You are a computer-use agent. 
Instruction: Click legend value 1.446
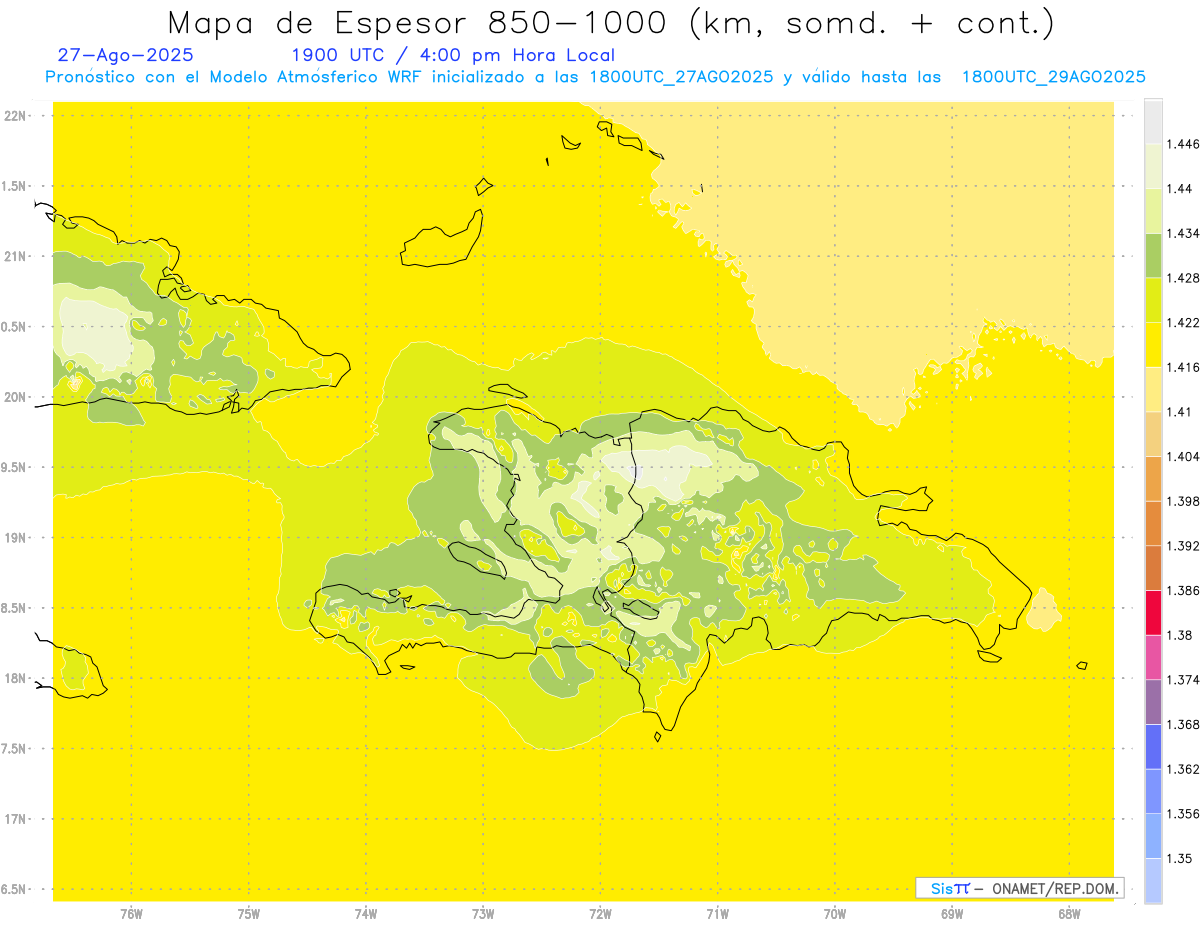click(1184, 144)
